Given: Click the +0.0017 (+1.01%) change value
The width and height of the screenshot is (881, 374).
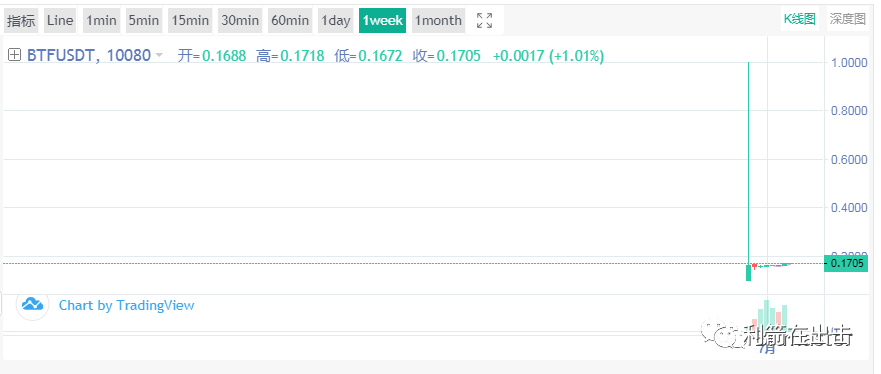Looking at the screenshot, I should [x=548, y=56].
